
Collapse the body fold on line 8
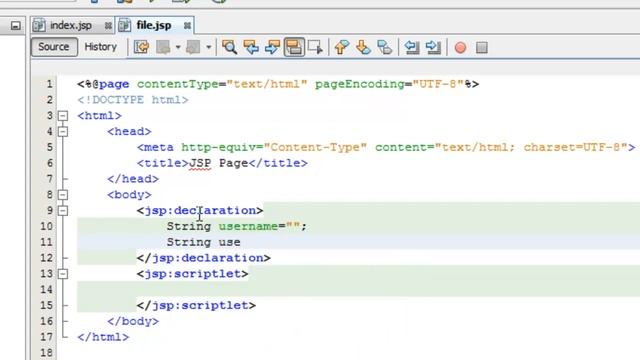click(62, 195)
